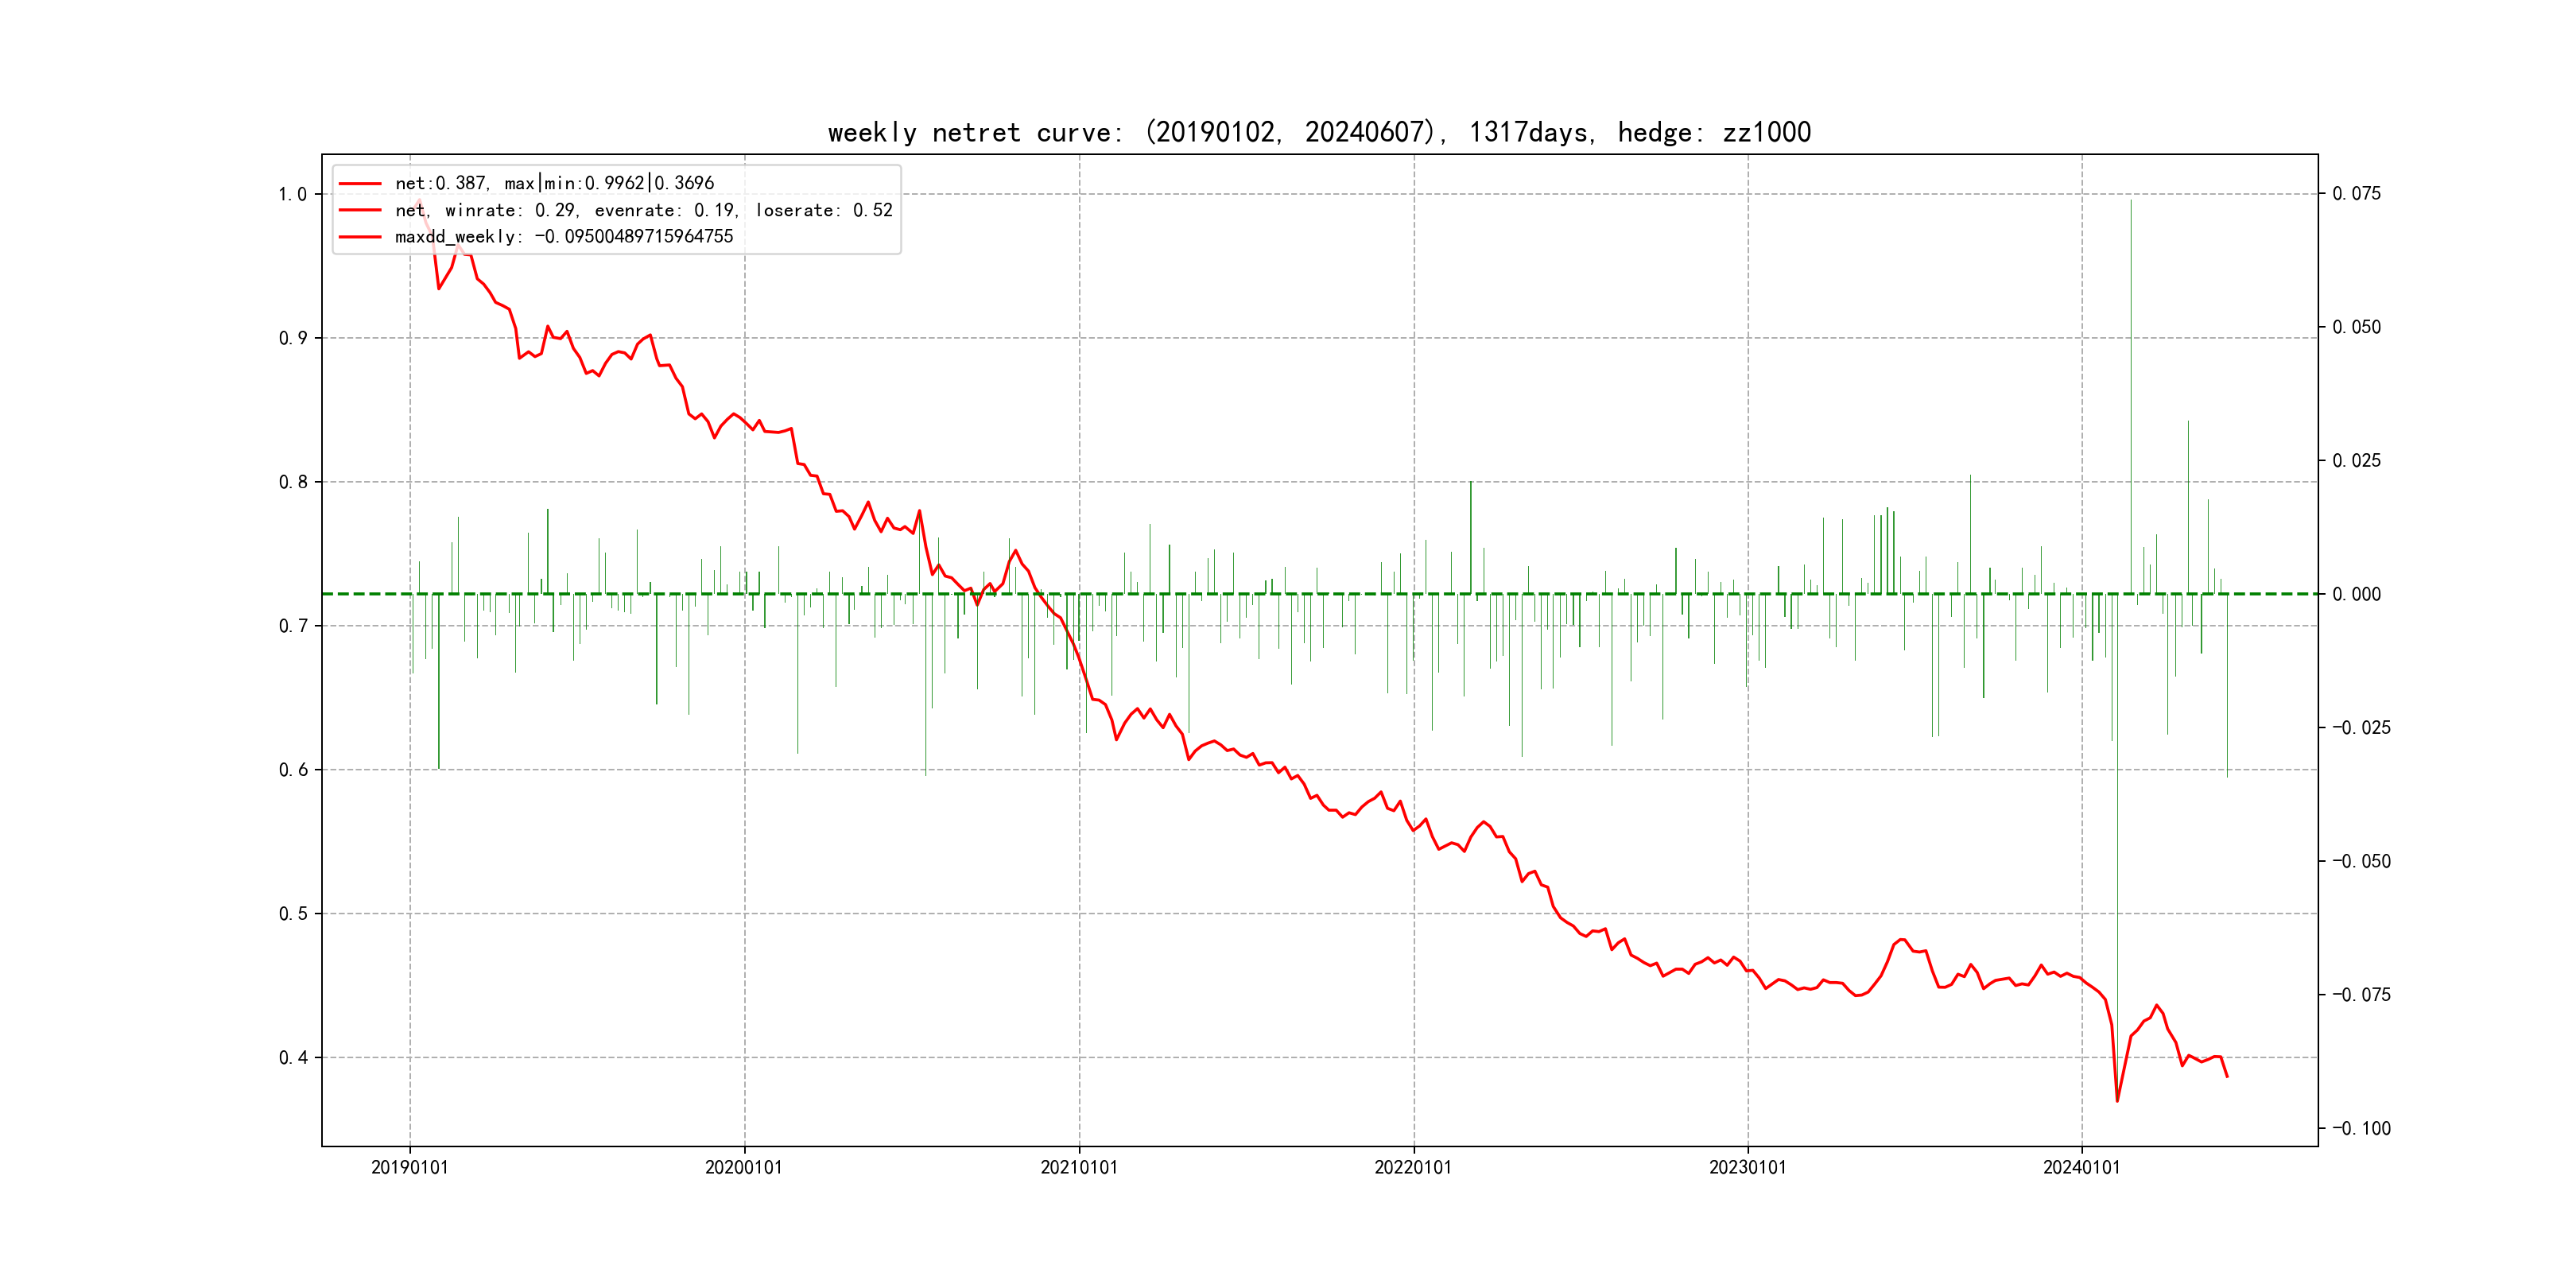Image resolution: width=2576 pixels, height=1288 pixels.
Task: Click the red line swatch beside net:0.387
Action: [360, 183]
